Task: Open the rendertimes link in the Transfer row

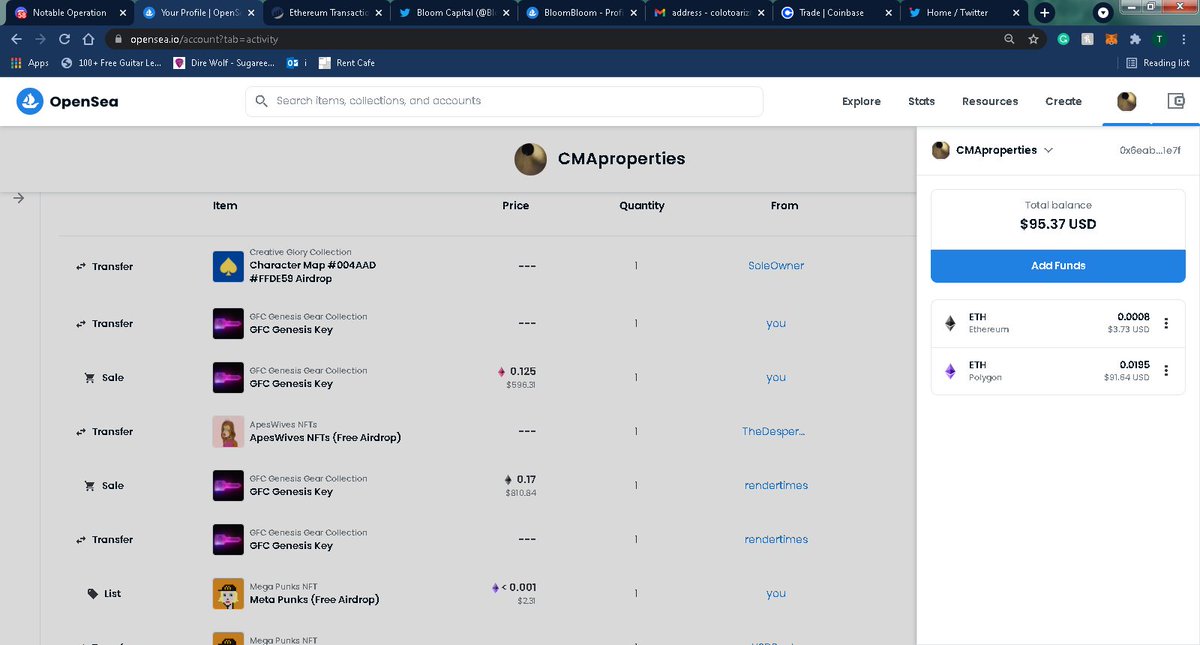Action: click(x=776, y=539)
